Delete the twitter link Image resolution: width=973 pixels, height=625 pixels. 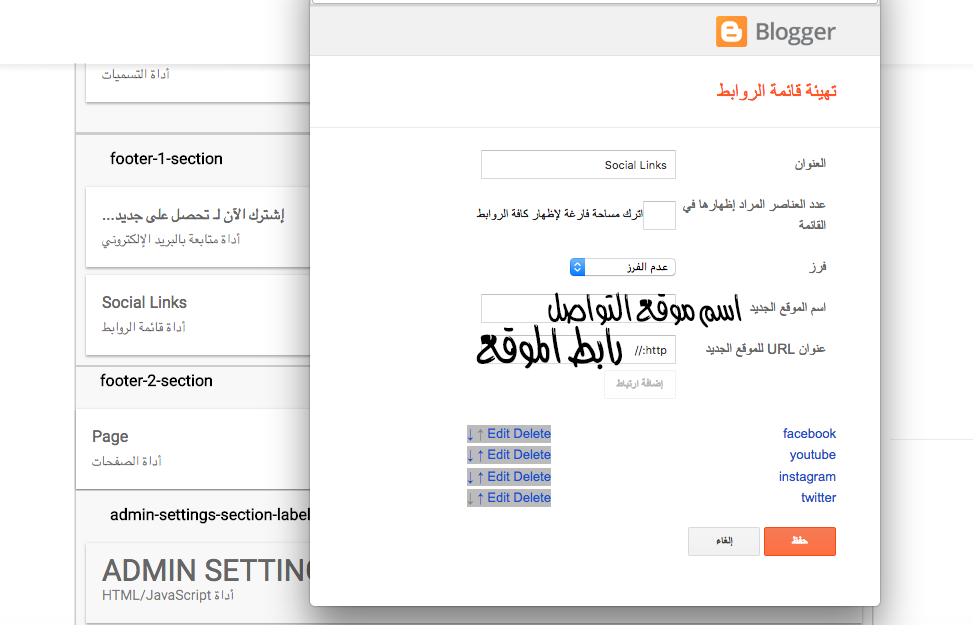click(x=531, y=497)
